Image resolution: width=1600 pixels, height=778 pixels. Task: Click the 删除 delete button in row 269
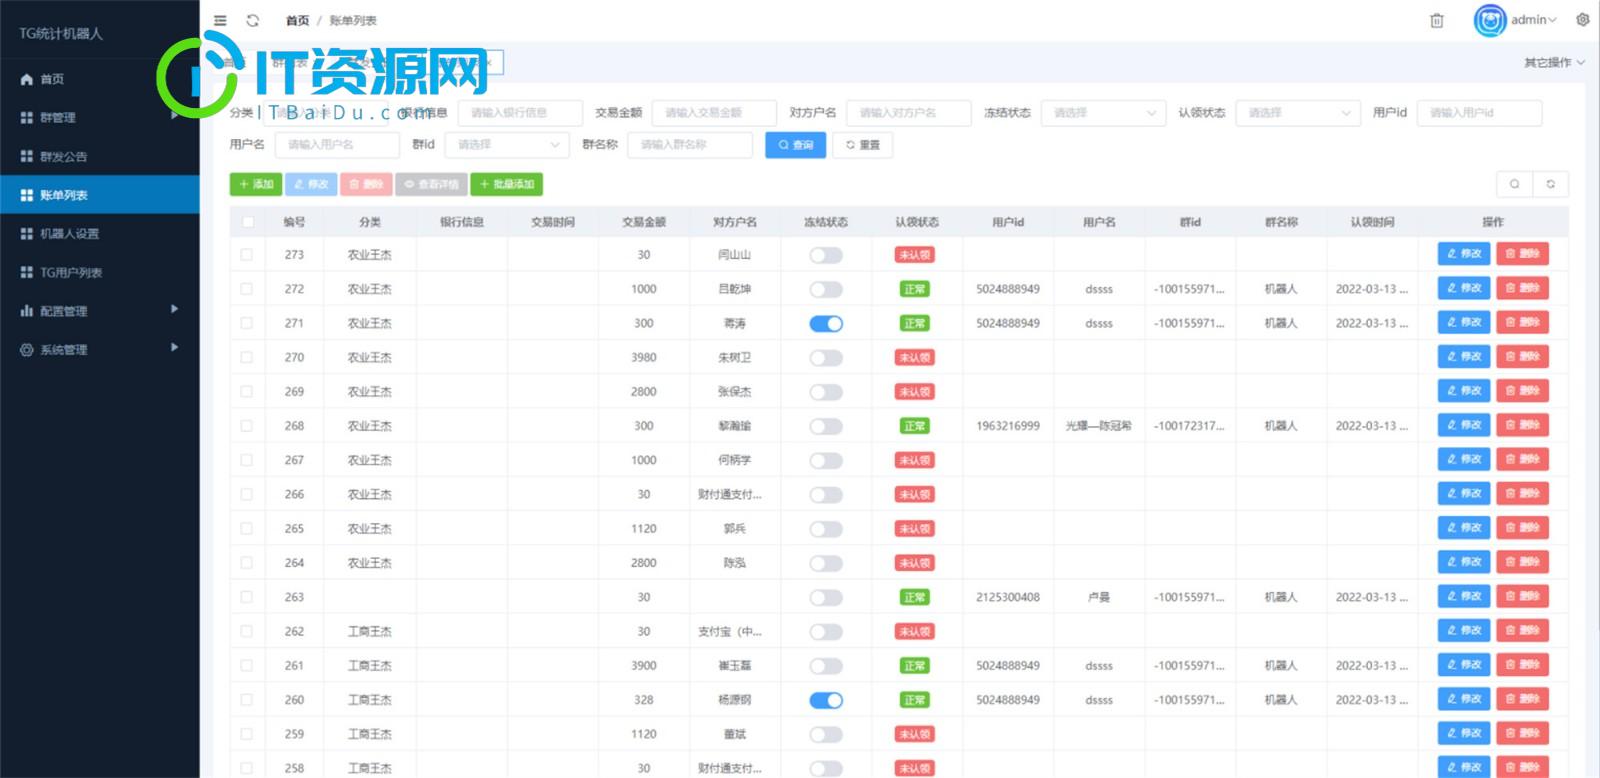[x=1522, y=391]
